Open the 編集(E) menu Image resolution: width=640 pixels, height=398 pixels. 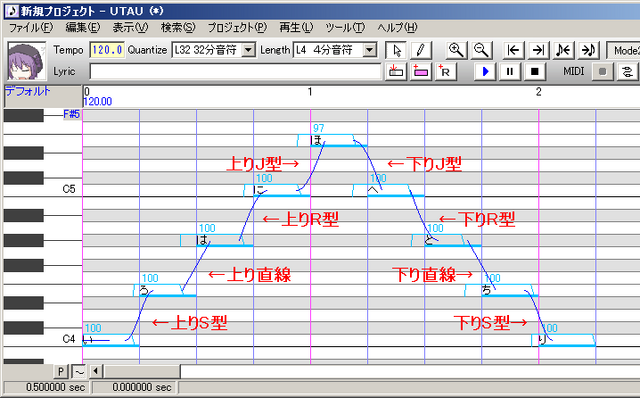pos(83,28)
